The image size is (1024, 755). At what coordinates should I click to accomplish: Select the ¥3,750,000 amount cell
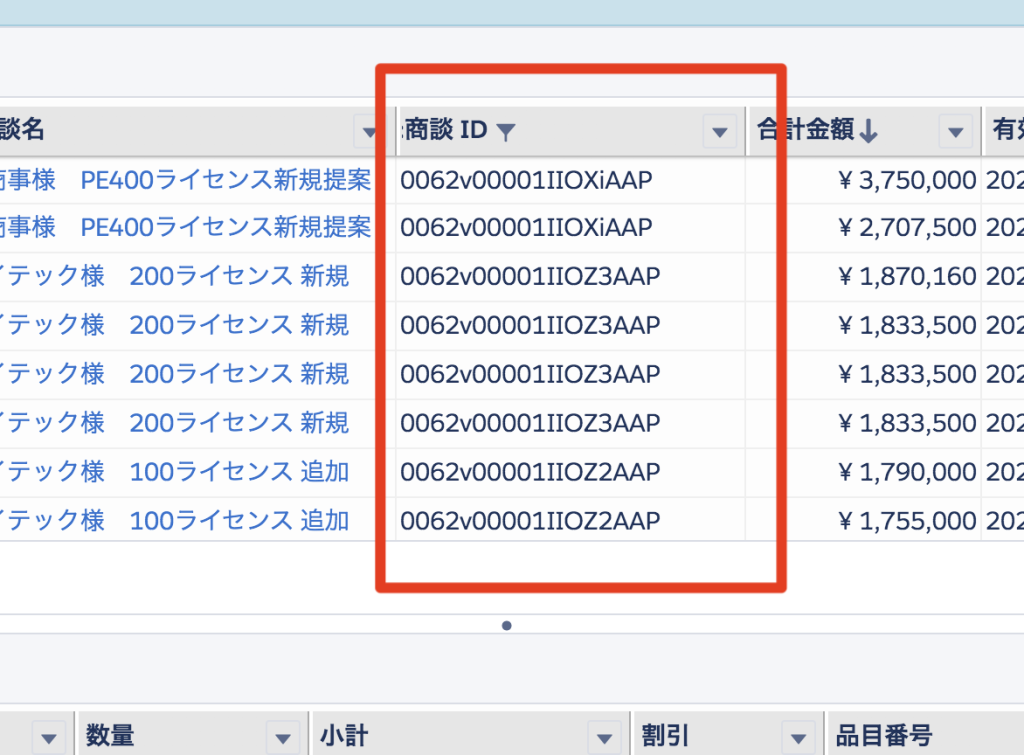click(906, 180)
